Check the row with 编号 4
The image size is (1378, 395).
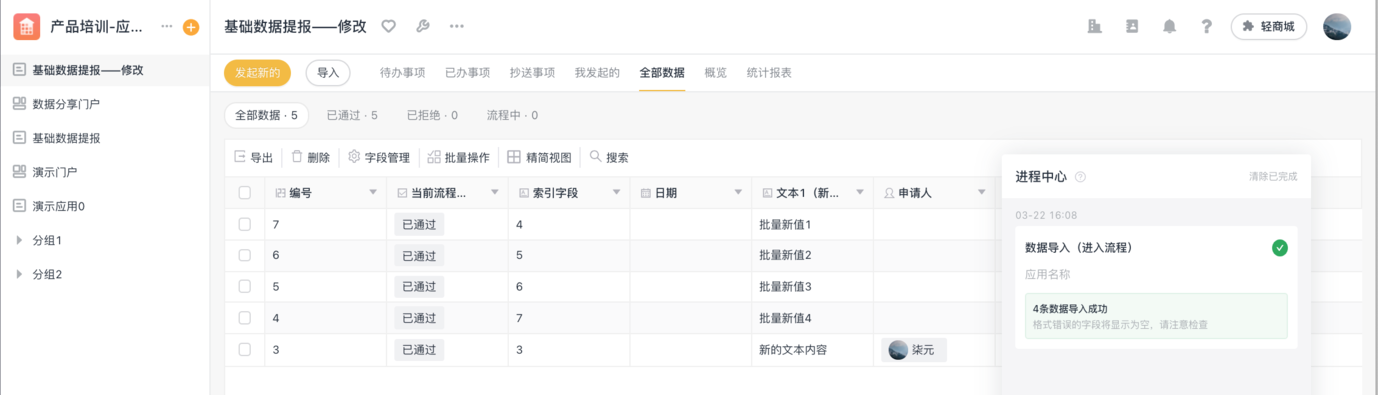[245, 318]
